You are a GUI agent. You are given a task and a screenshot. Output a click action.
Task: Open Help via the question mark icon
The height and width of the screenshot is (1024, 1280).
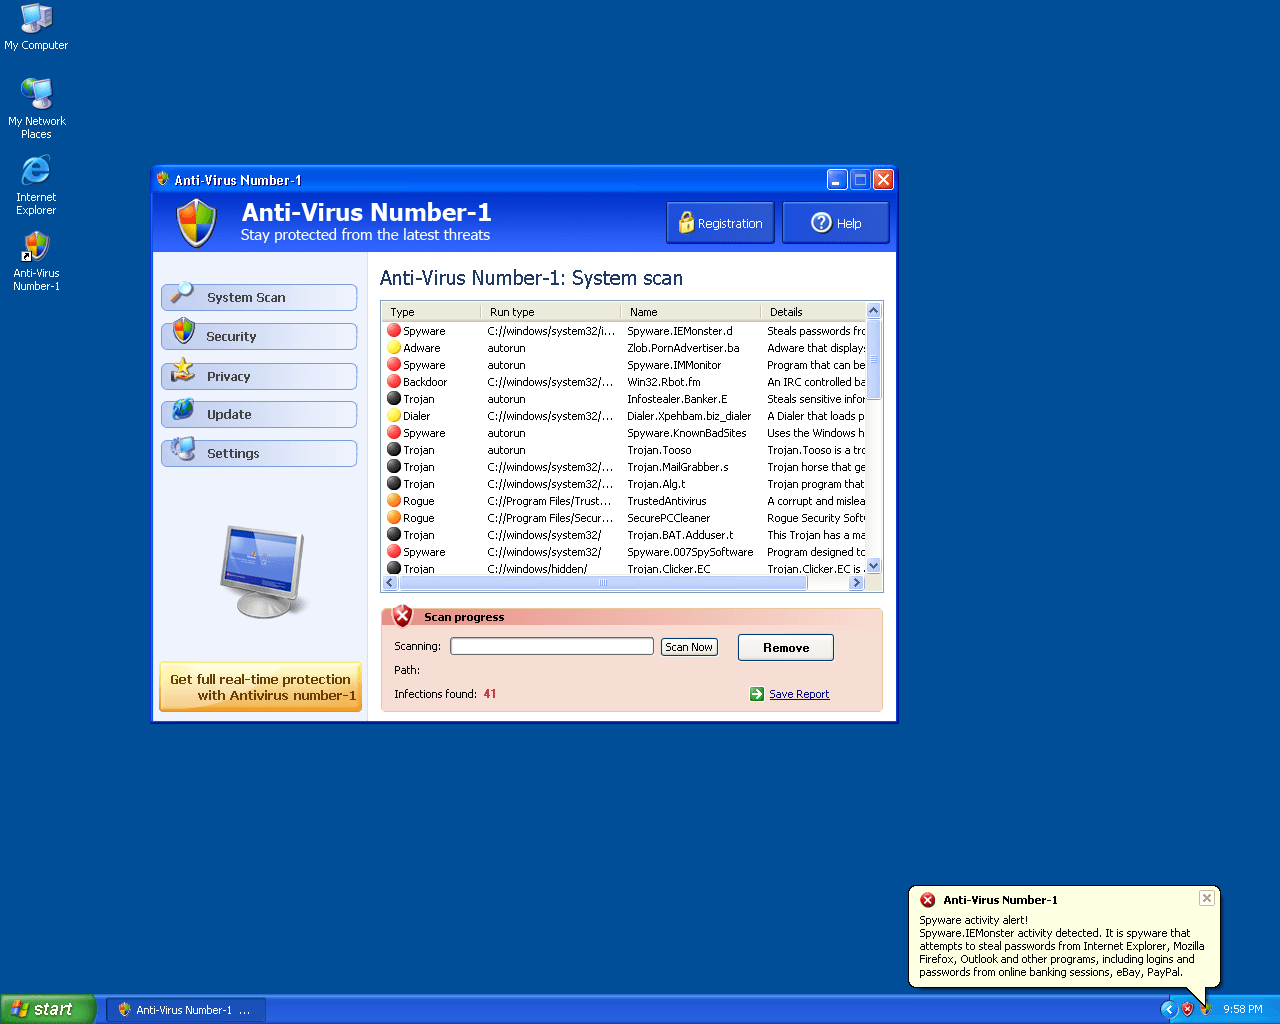coord(820,222)
